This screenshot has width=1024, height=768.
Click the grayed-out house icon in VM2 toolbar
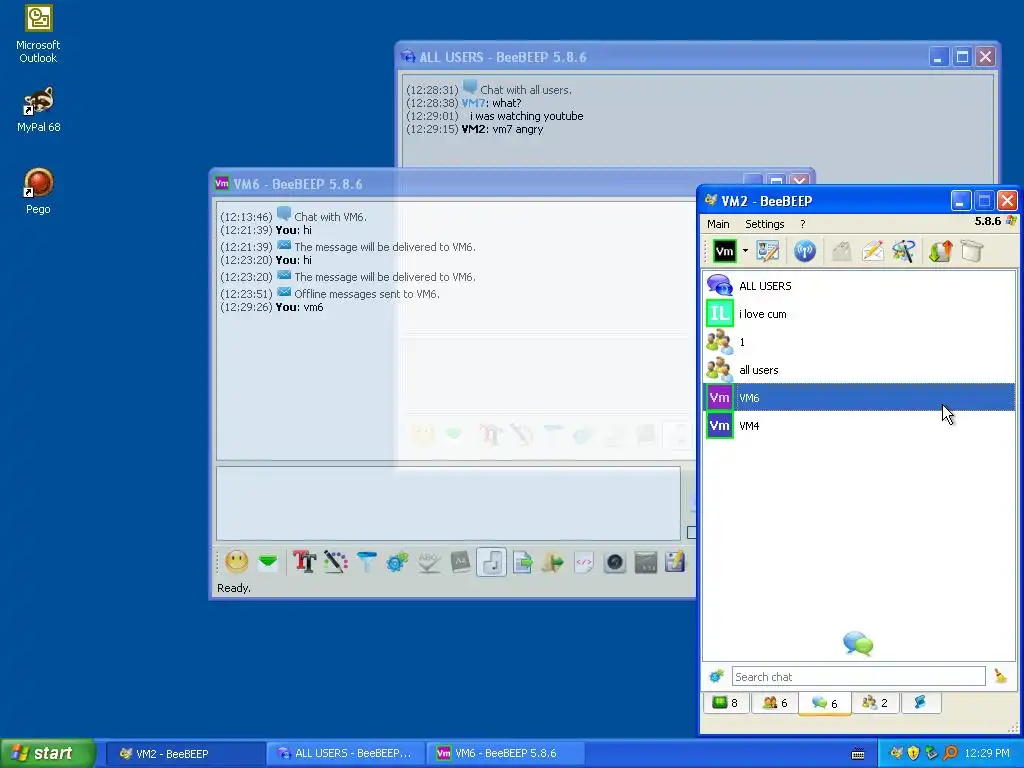[x=842, y=251]
